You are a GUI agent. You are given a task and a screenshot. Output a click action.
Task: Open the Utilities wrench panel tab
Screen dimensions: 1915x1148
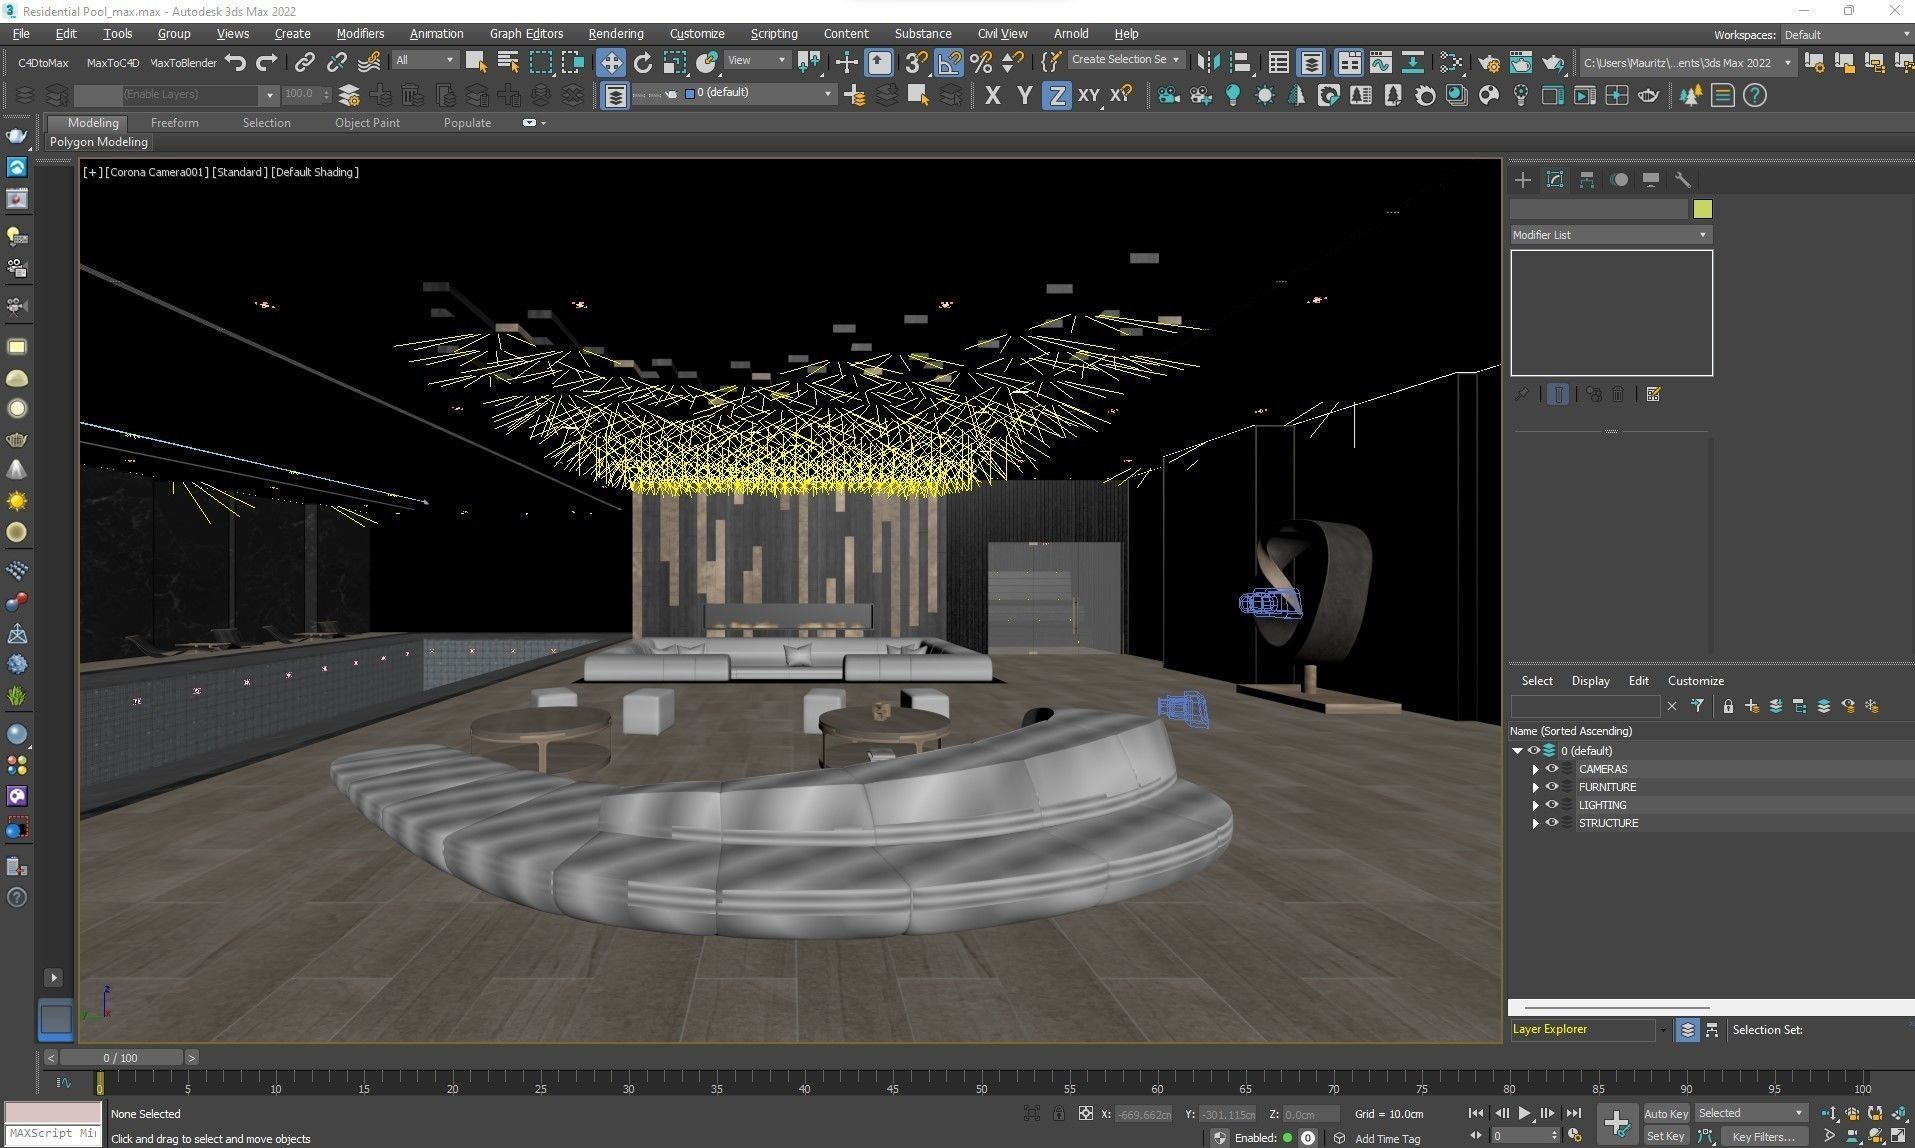coord(1683,180)
